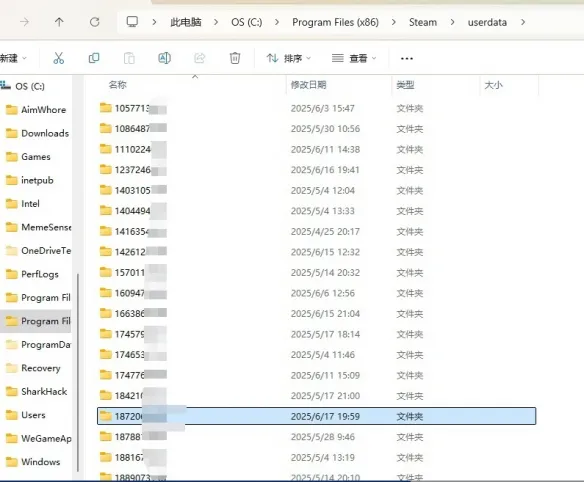Sort by 类型 column header

pyautogui.click(x=405, y=85)
